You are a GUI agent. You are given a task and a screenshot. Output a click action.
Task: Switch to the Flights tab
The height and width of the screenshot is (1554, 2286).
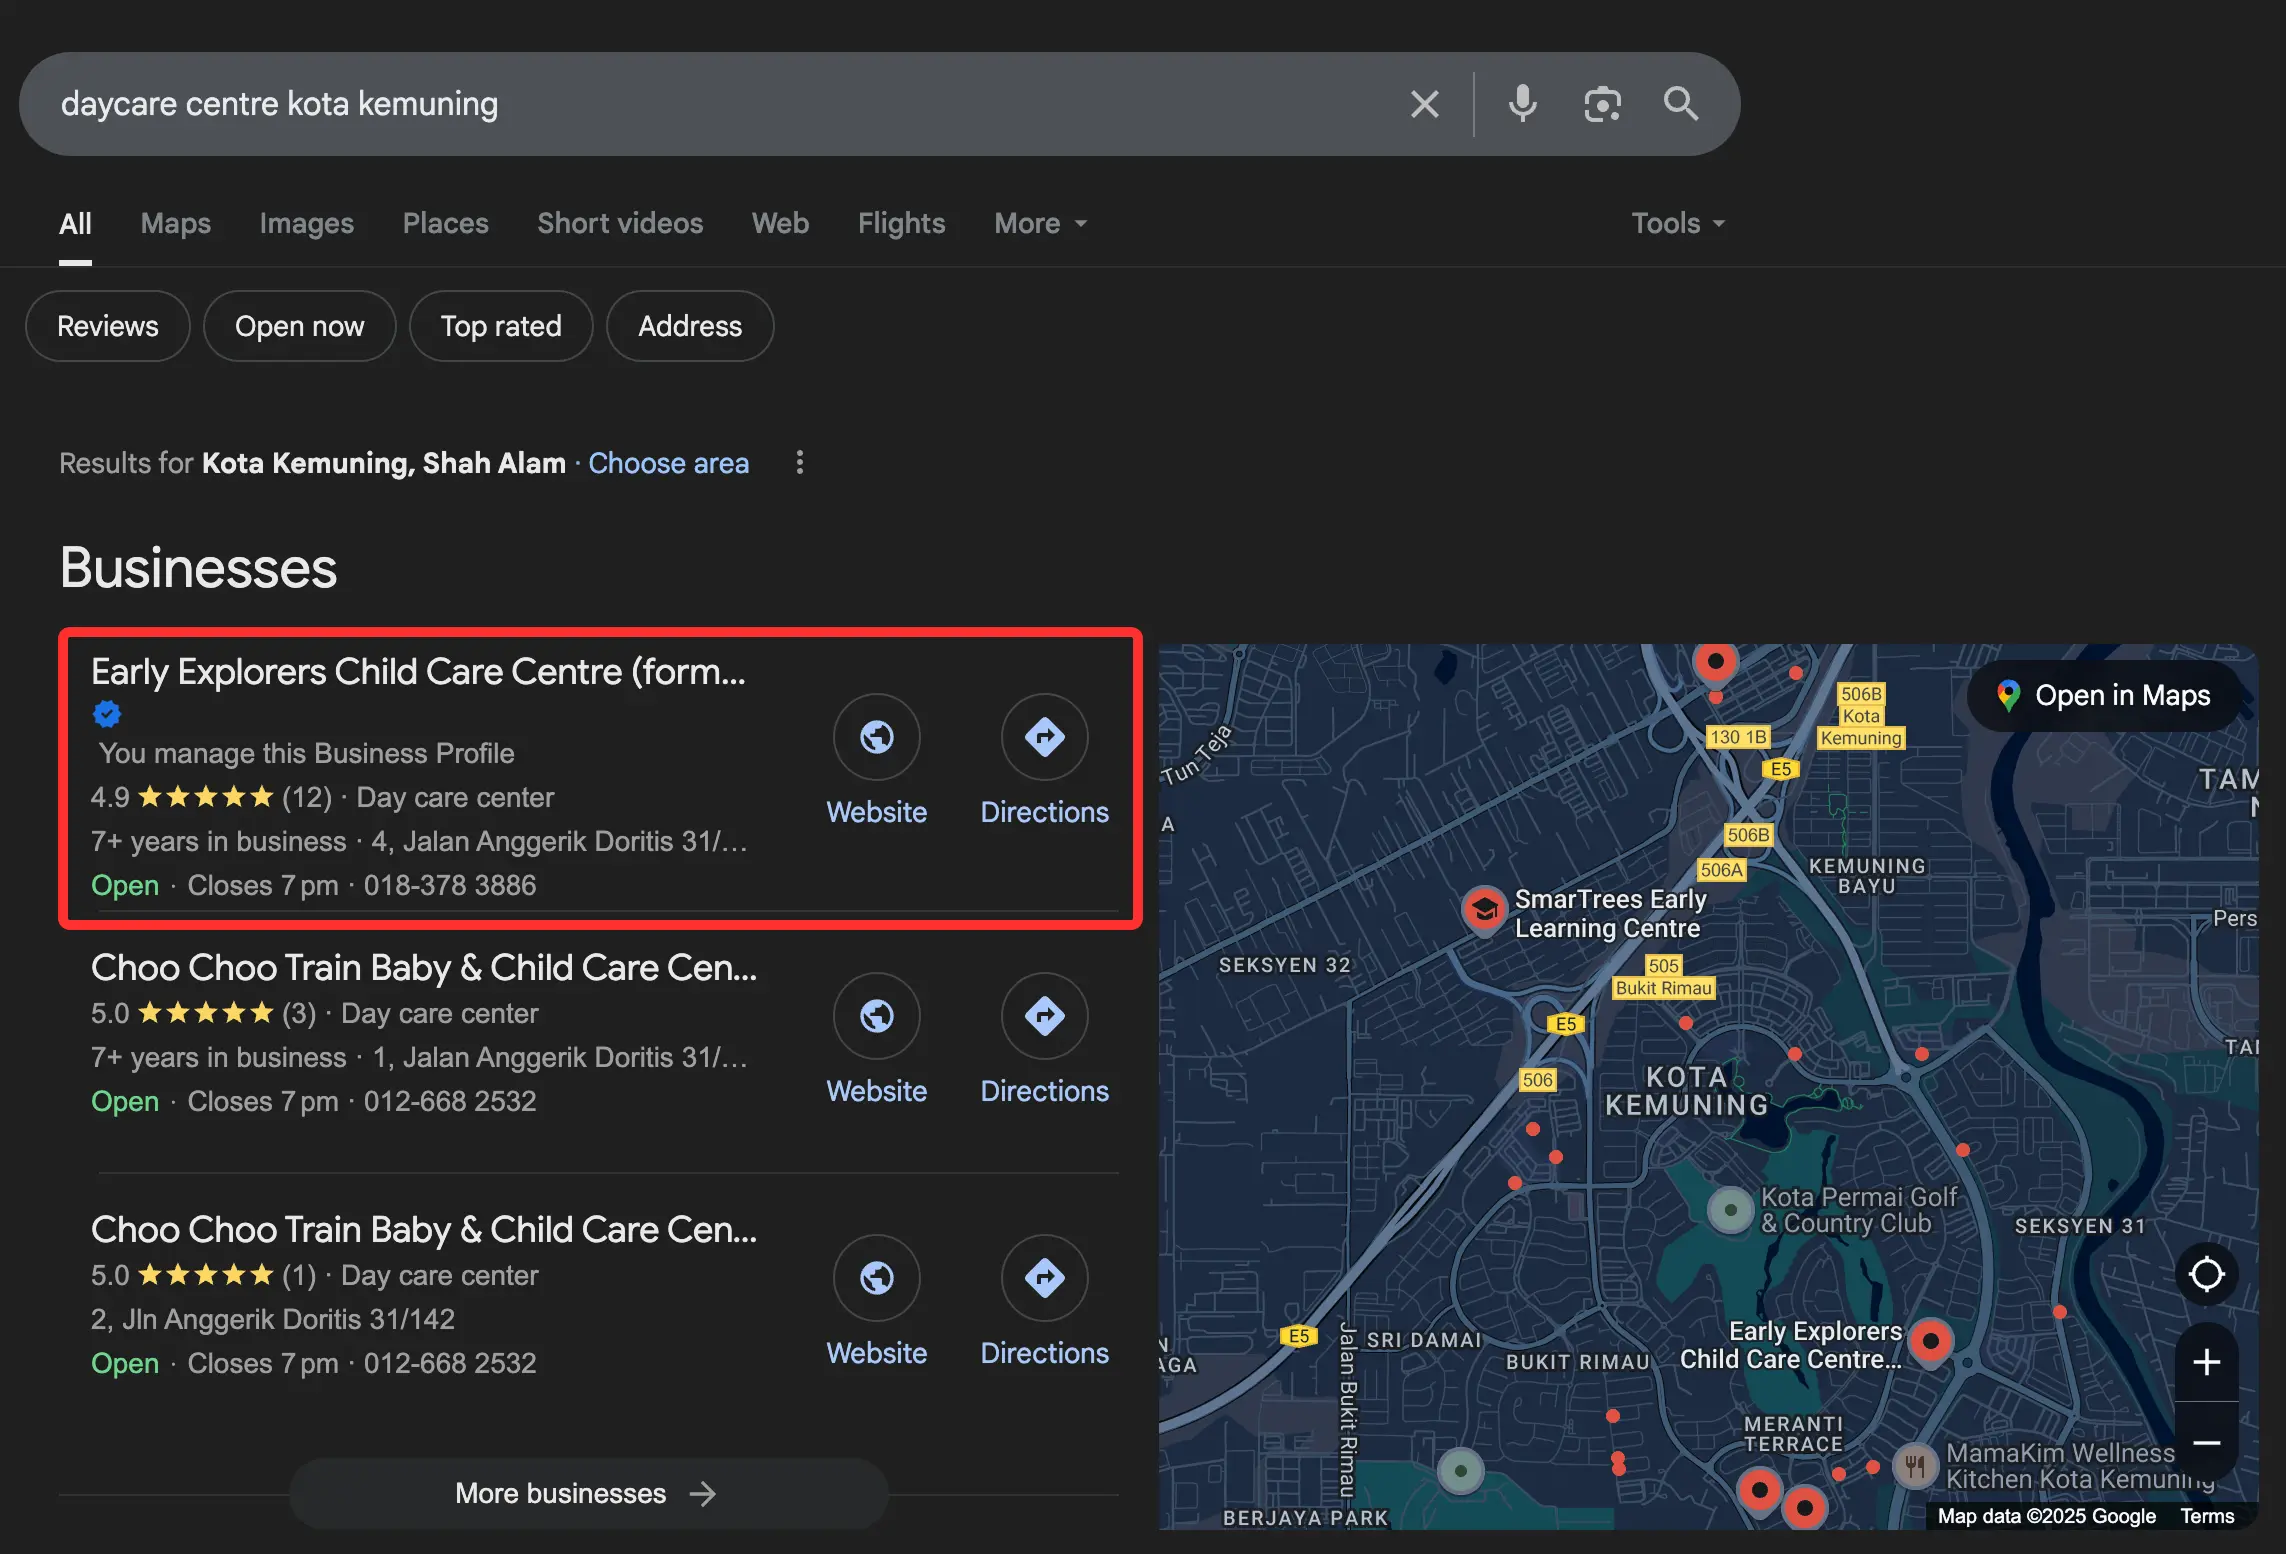(x=901, y=224)
